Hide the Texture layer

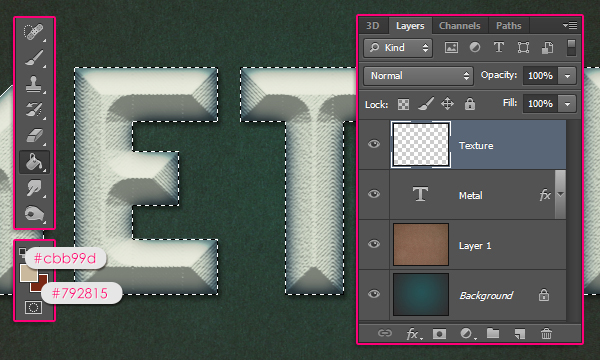pos(374,144)
